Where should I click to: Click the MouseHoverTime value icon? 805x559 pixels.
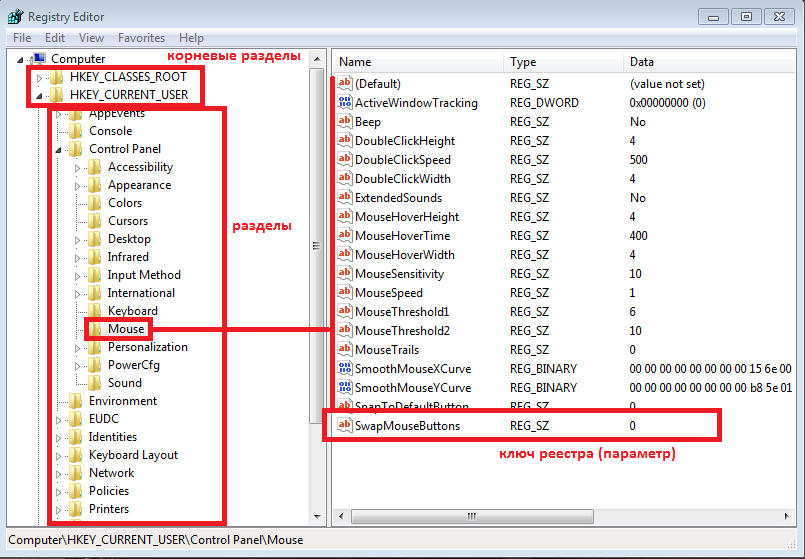tap(344, 235)
